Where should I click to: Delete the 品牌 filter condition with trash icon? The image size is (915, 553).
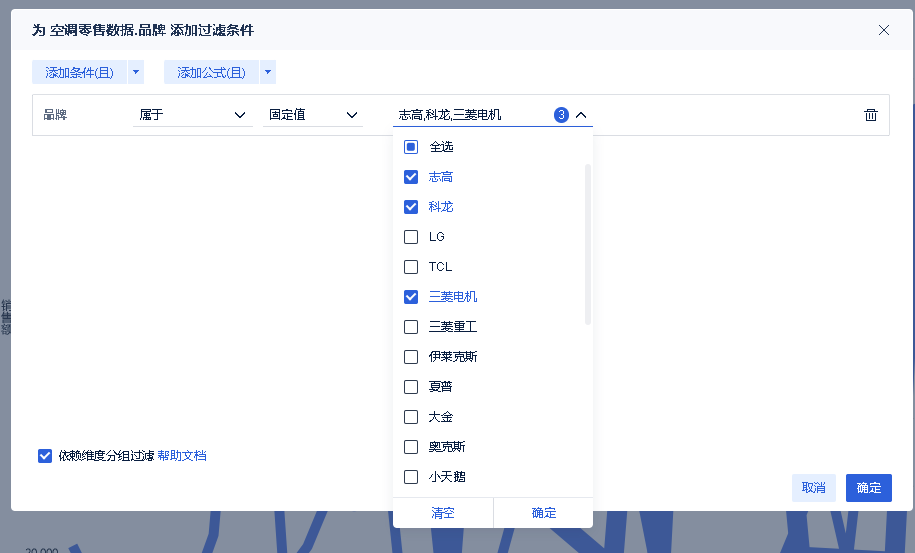tap(871, 115)
